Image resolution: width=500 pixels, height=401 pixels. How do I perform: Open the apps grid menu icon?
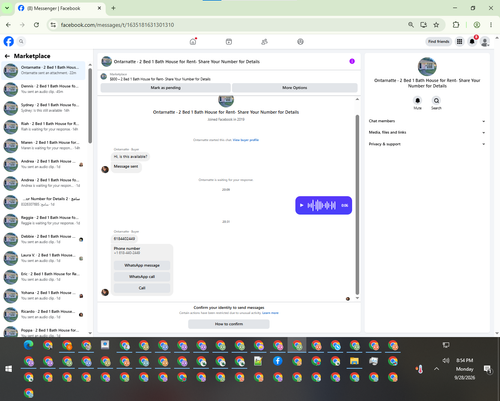pos(459,41)
